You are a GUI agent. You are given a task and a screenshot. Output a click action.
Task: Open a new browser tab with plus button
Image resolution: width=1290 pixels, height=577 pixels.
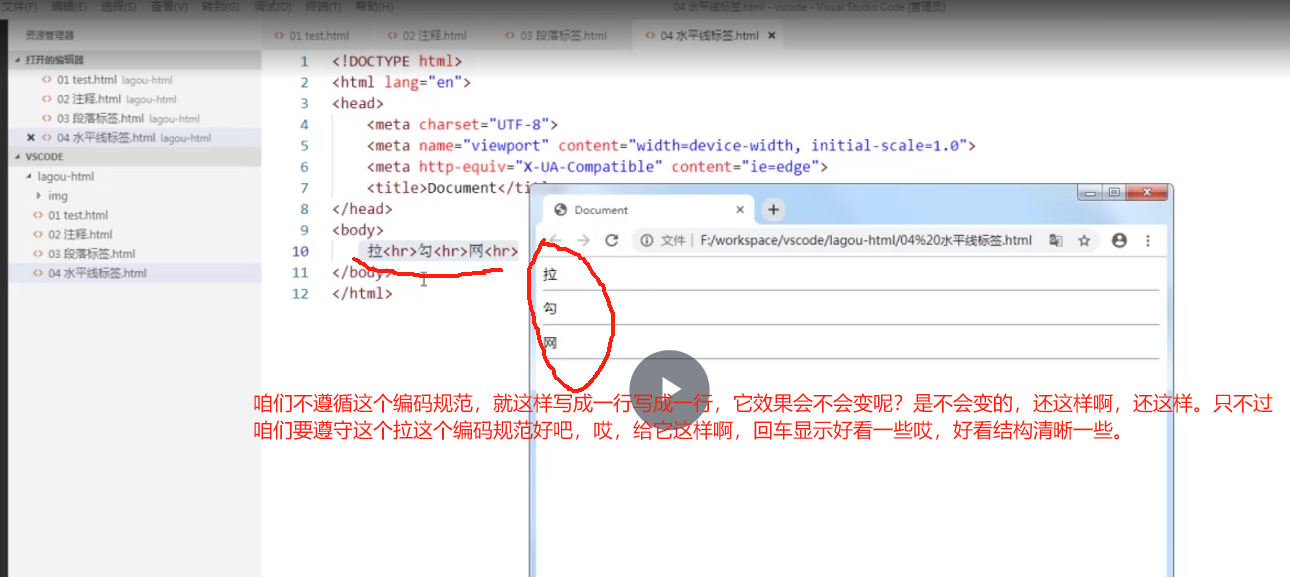[x=774, y=210]
